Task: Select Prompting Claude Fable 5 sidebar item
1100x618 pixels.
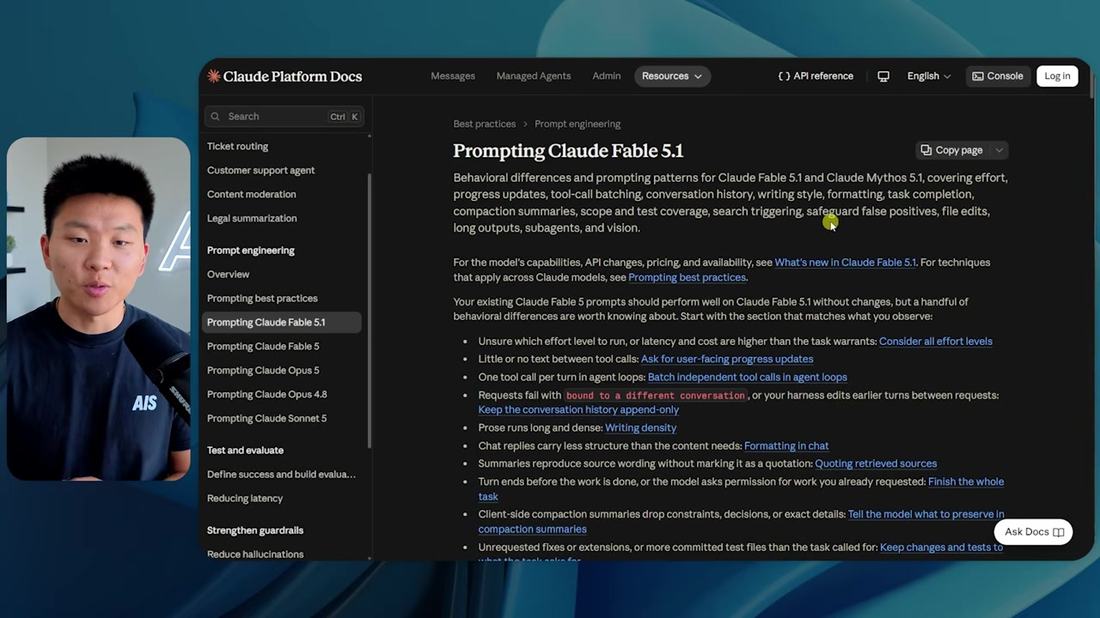Action: (x=262, y=347)
